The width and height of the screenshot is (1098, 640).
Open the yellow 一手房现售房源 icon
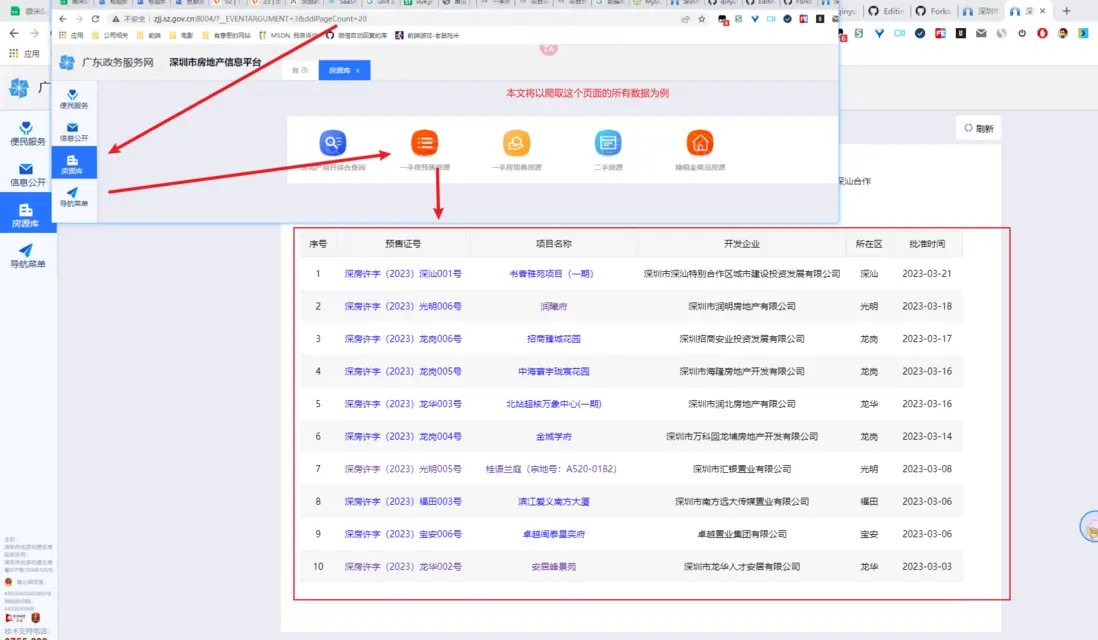tap(517, 143)
